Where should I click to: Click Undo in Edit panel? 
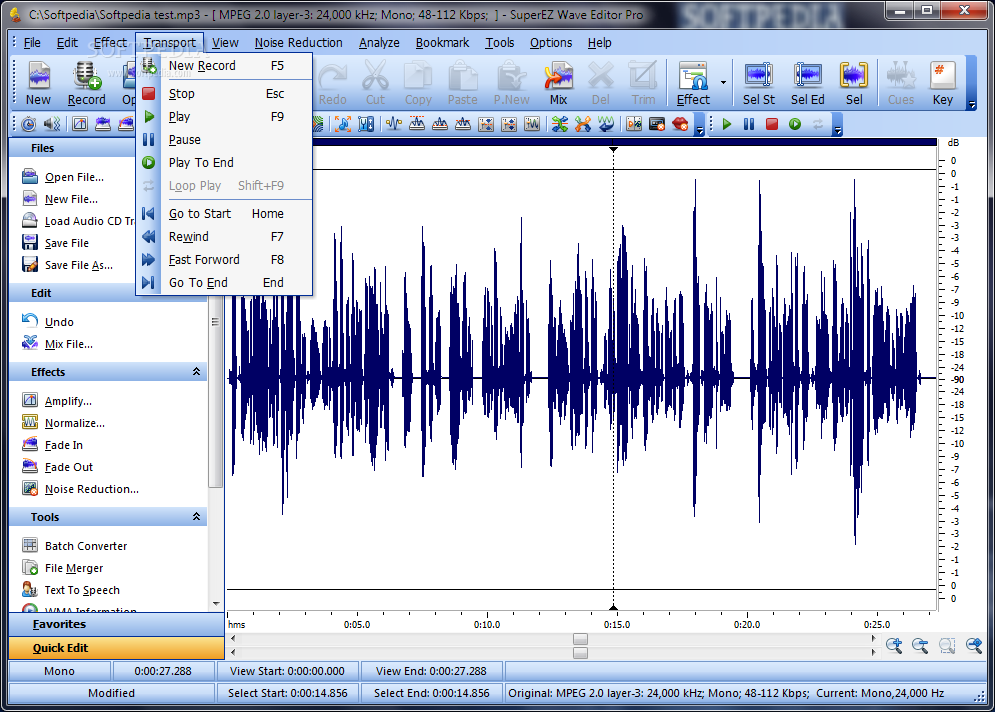48,322
